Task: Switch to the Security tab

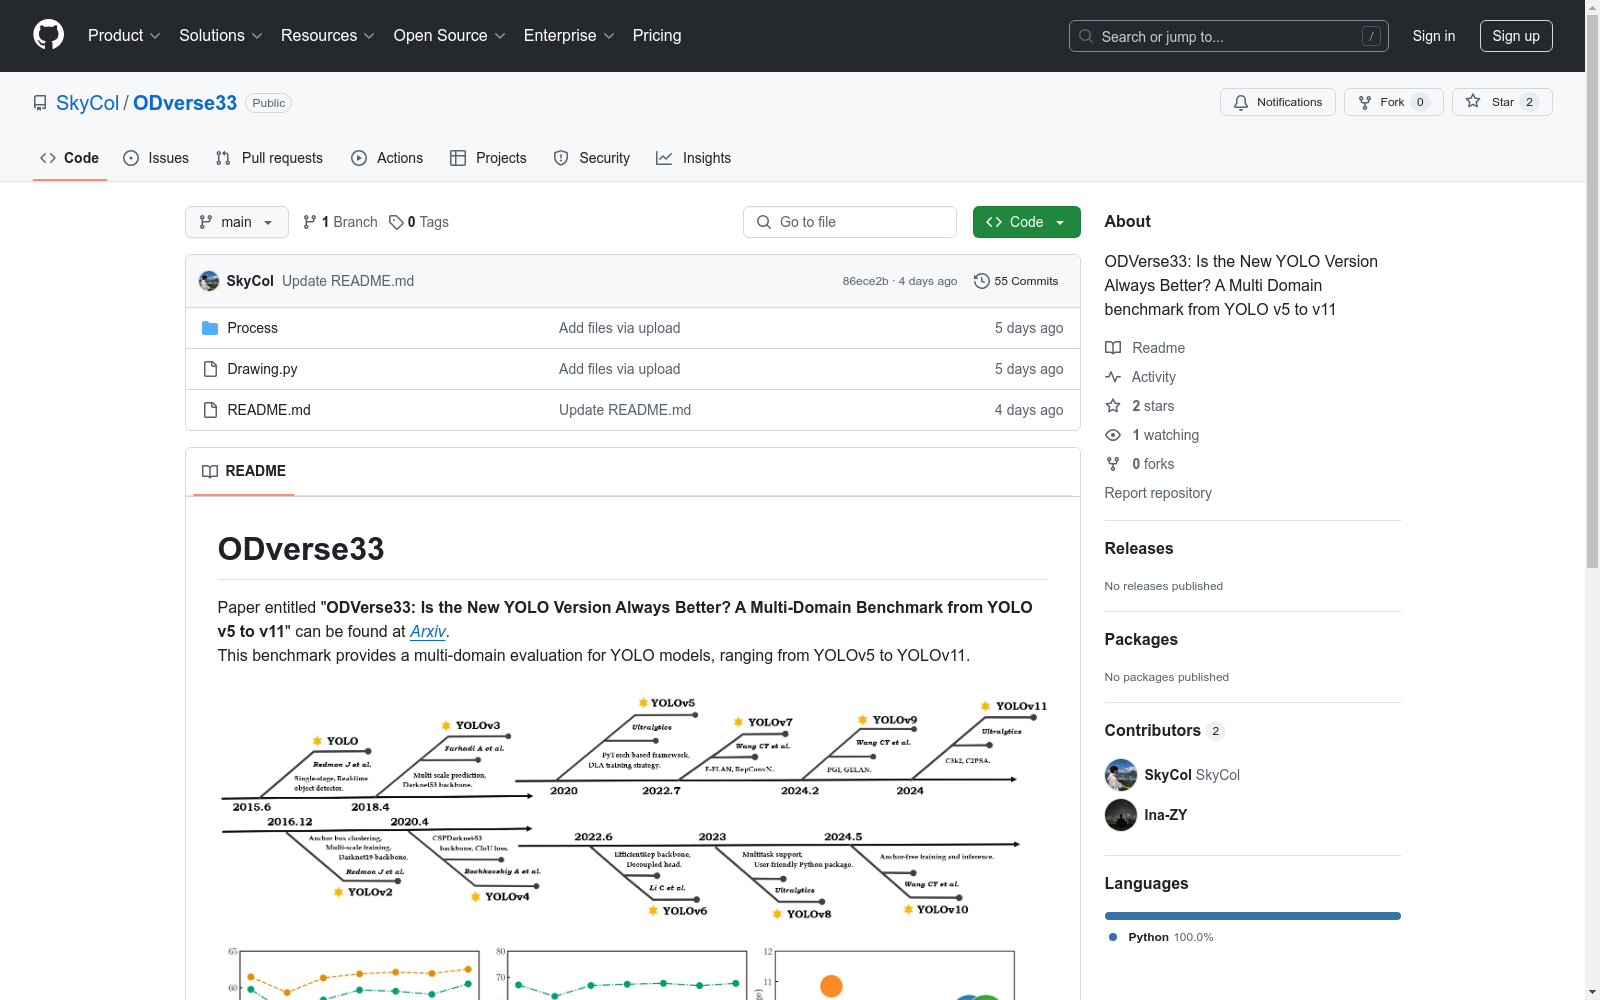Action: [592, 158]
